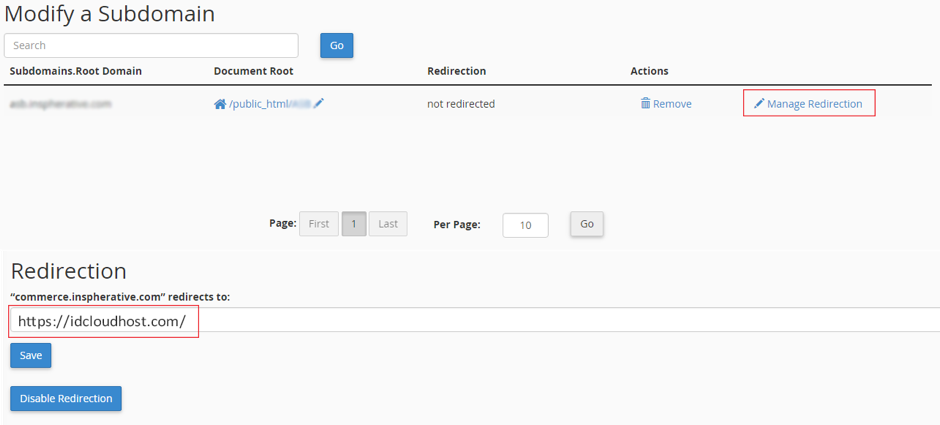Click the trash icon for Remove
This screenshot has height=425, width=940.
point(646,104)
